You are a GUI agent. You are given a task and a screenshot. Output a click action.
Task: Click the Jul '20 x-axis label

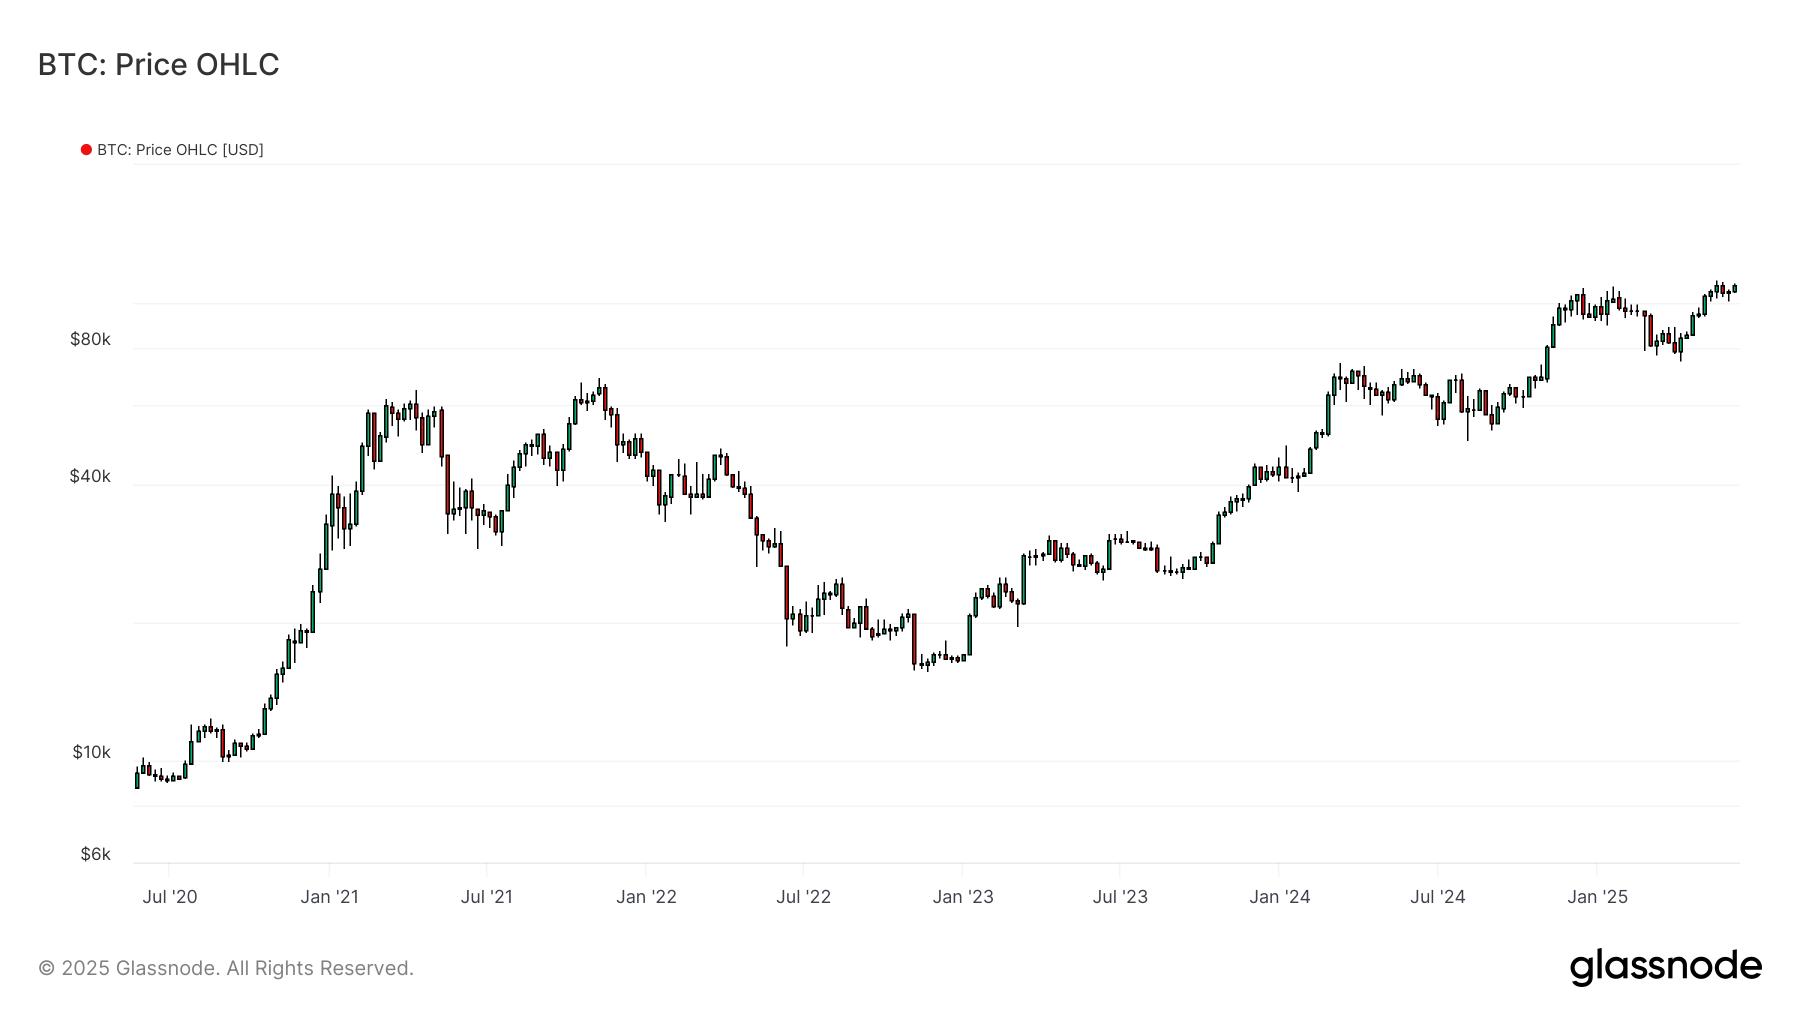click(x=170, y=897)
